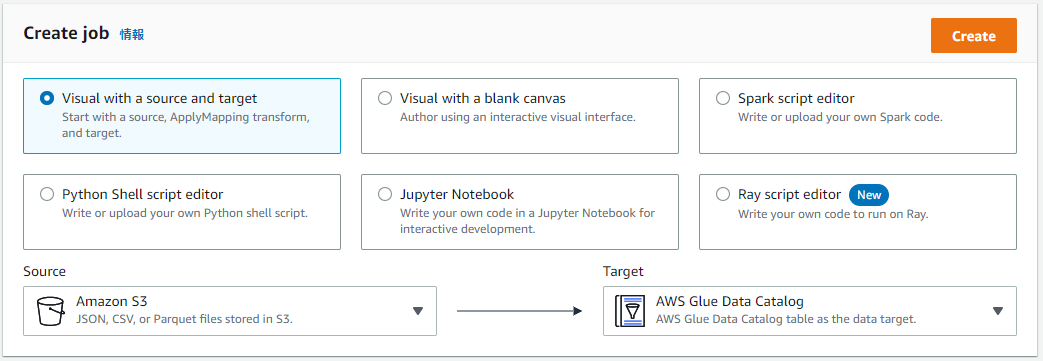The image size is (1043, 361).
Task: Expand the Target dropdown arrow
Action: [x=998, y=310]
